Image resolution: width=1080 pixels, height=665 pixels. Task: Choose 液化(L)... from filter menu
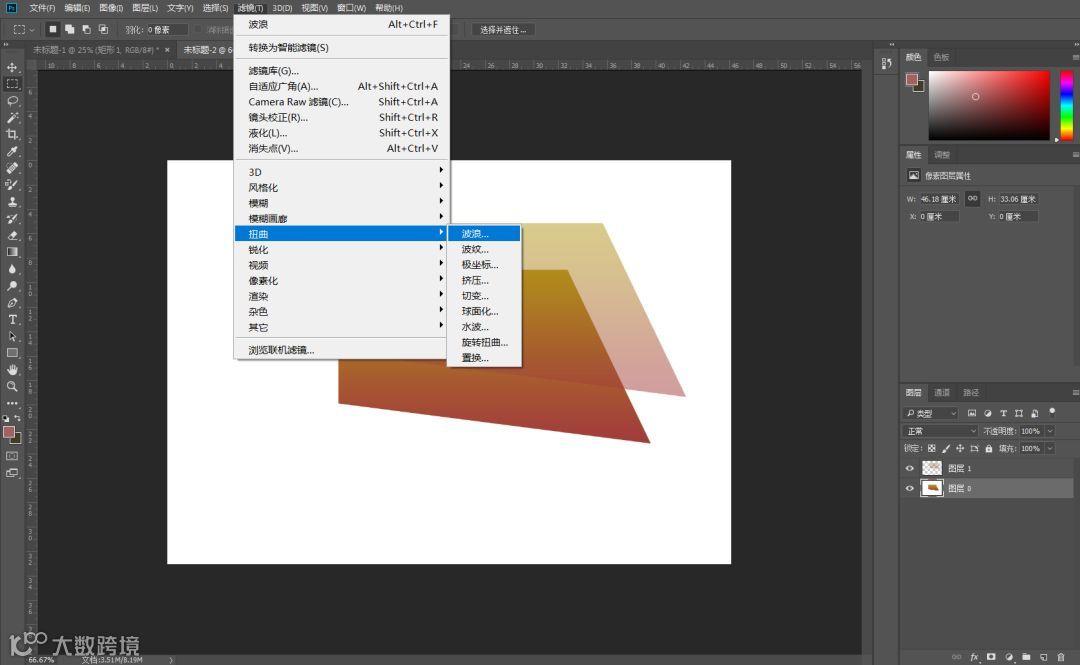click(342, 133)
